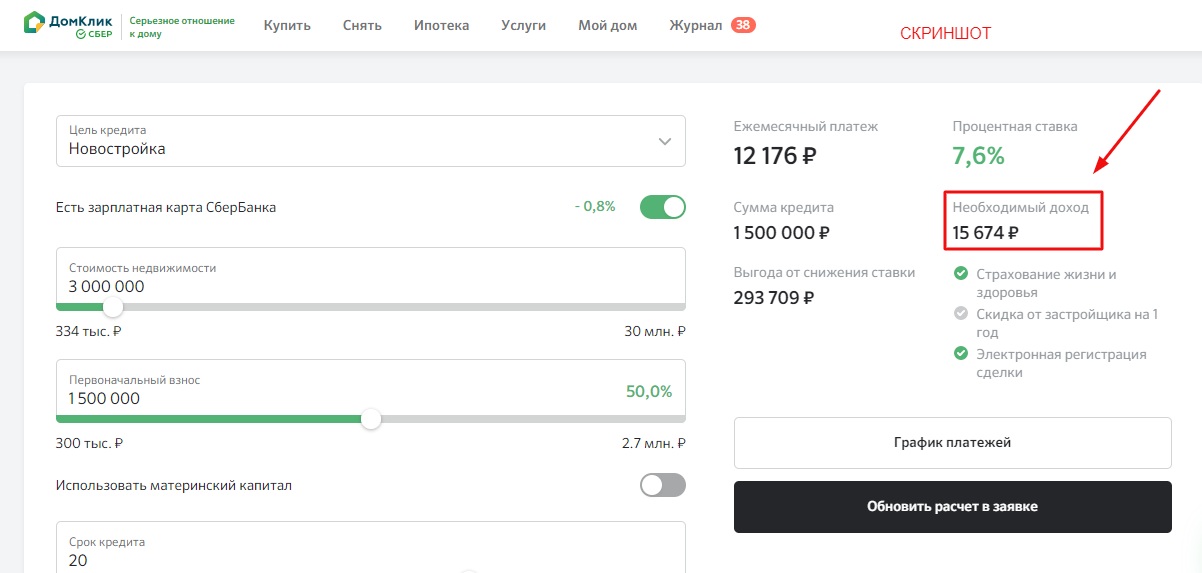Click the DomClick house logo icon
This screenshot has width=1202, height=573.
pos(35,24)
